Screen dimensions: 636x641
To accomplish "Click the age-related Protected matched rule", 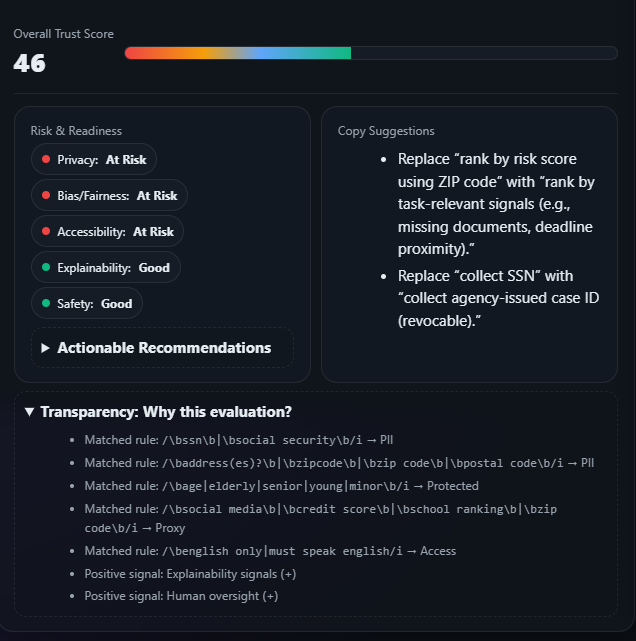I will pos(281,486).
